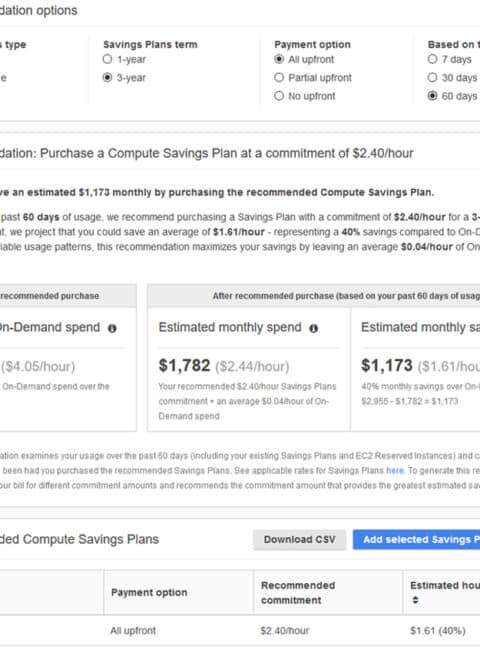
Task: Select 30 days lookback period
Action: click(432, 78)
